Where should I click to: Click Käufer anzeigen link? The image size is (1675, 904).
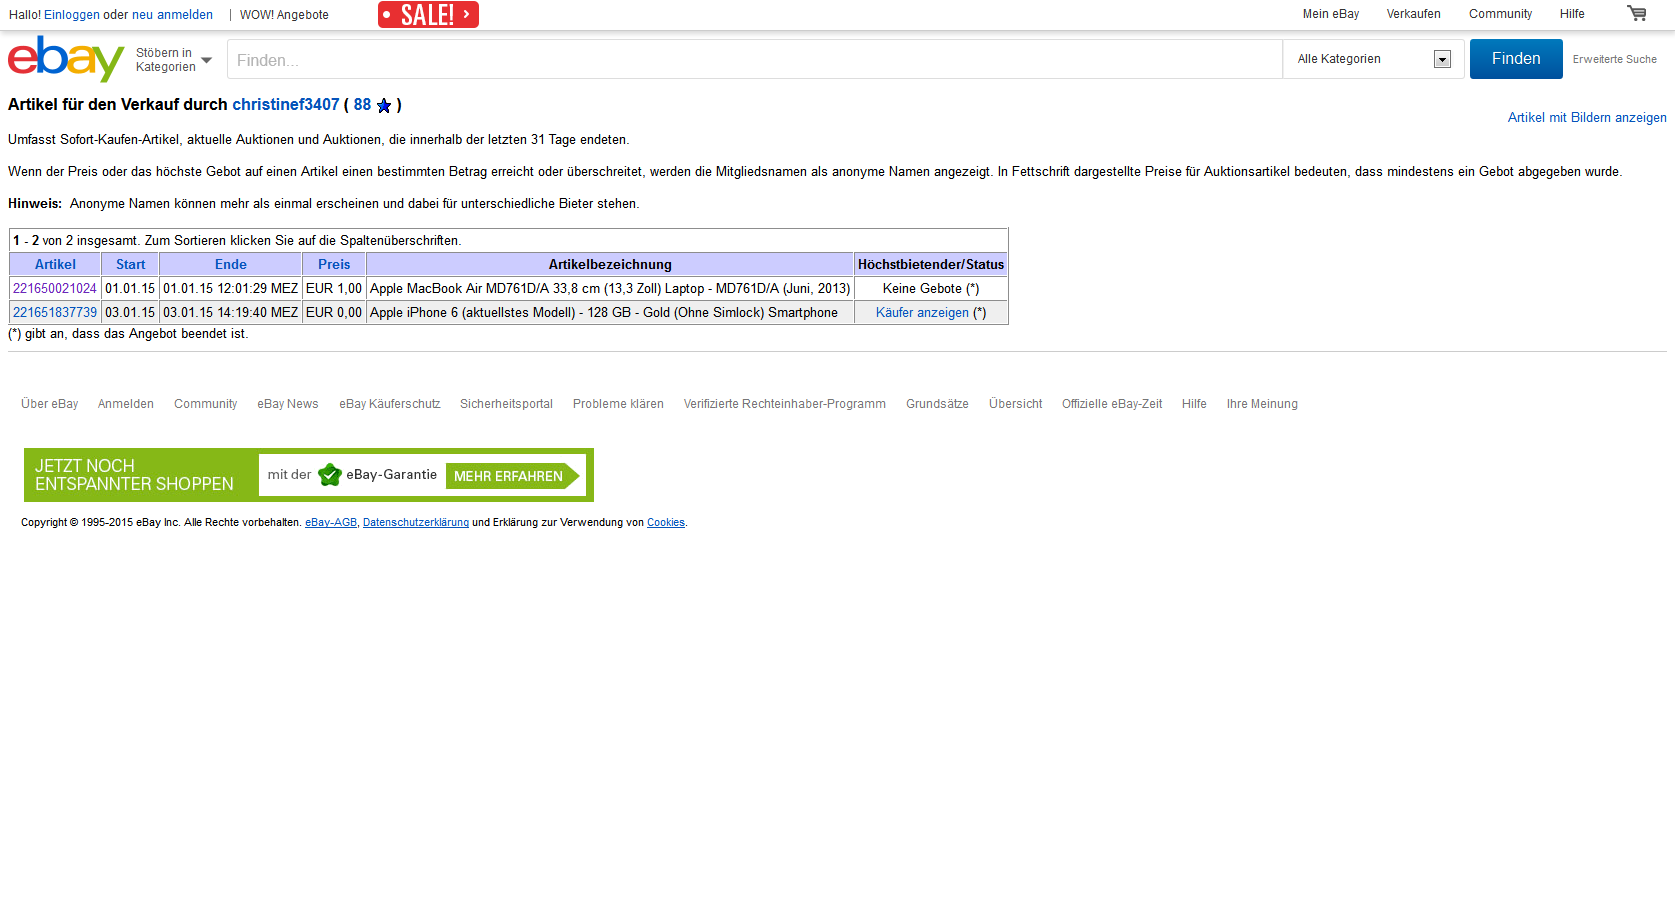click(922, 312)
